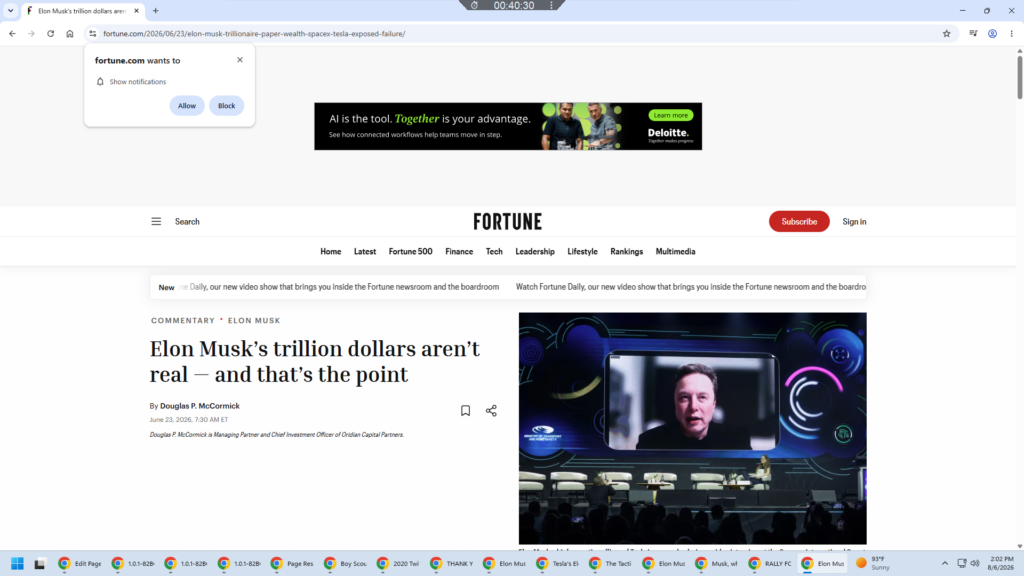Sign in to Fortune
The image size is (1024, 576).
(854, 221)
